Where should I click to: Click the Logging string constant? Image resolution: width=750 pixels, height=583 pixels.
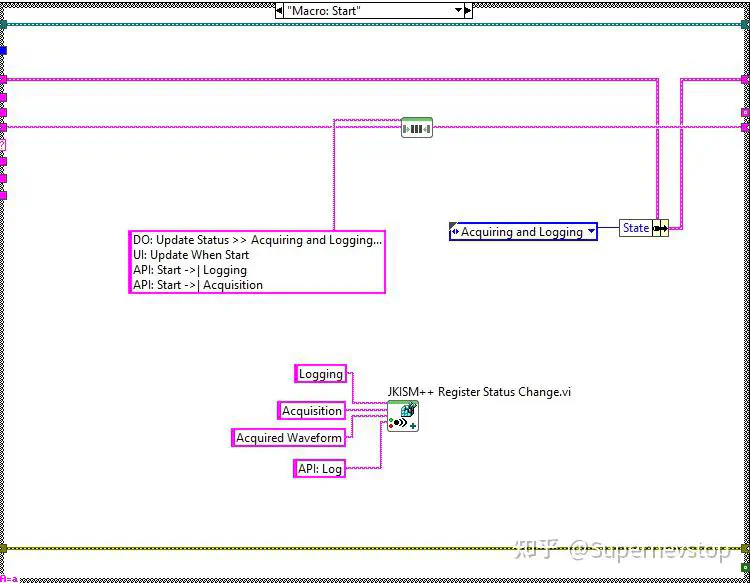pyautogui.click(x=320, y=374)
